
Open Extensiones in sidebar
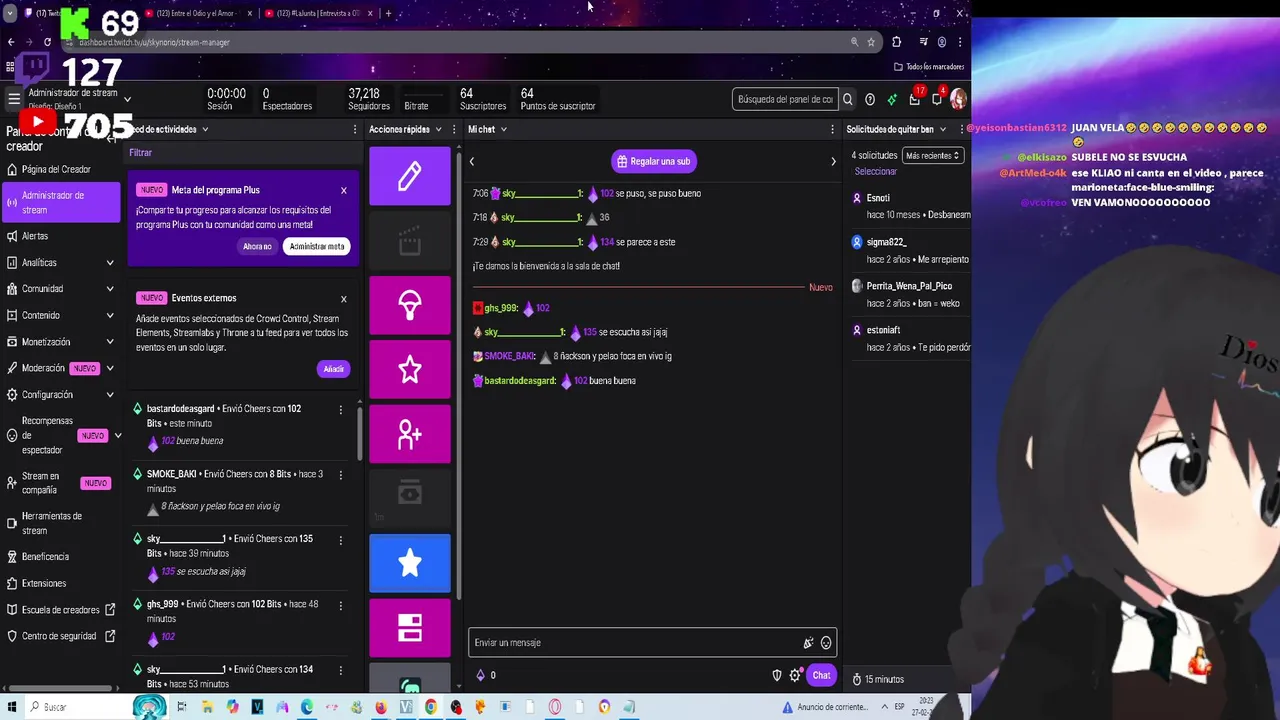(60, 583)
